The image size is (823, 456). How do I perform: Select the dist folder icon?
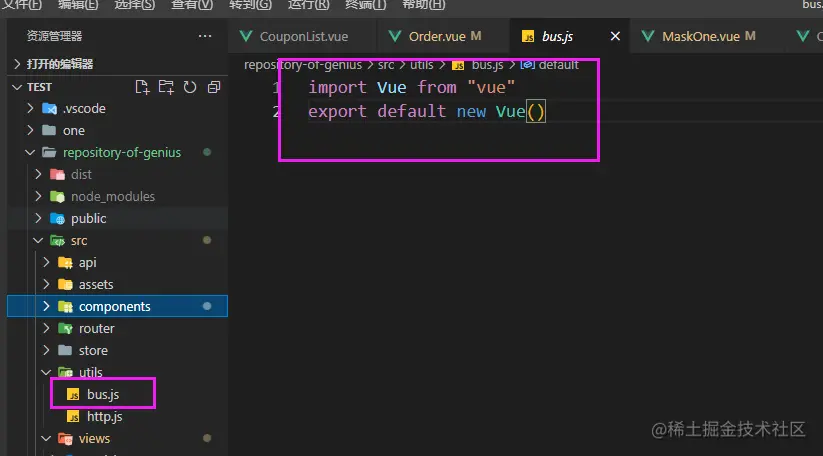click(x=57, y=174)
